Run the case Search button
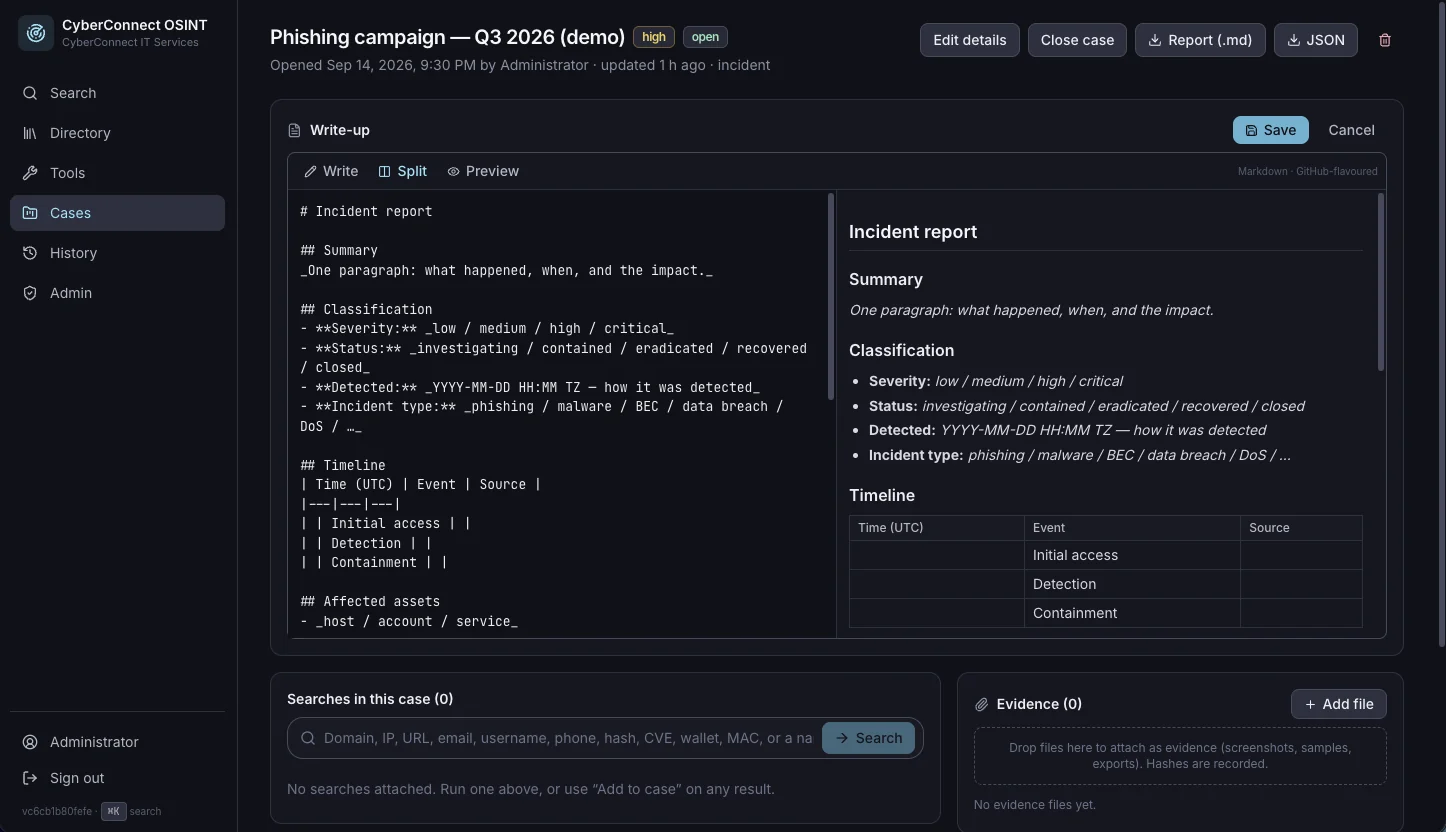Viewport: 1446px width, 832px height. point(868,738)
